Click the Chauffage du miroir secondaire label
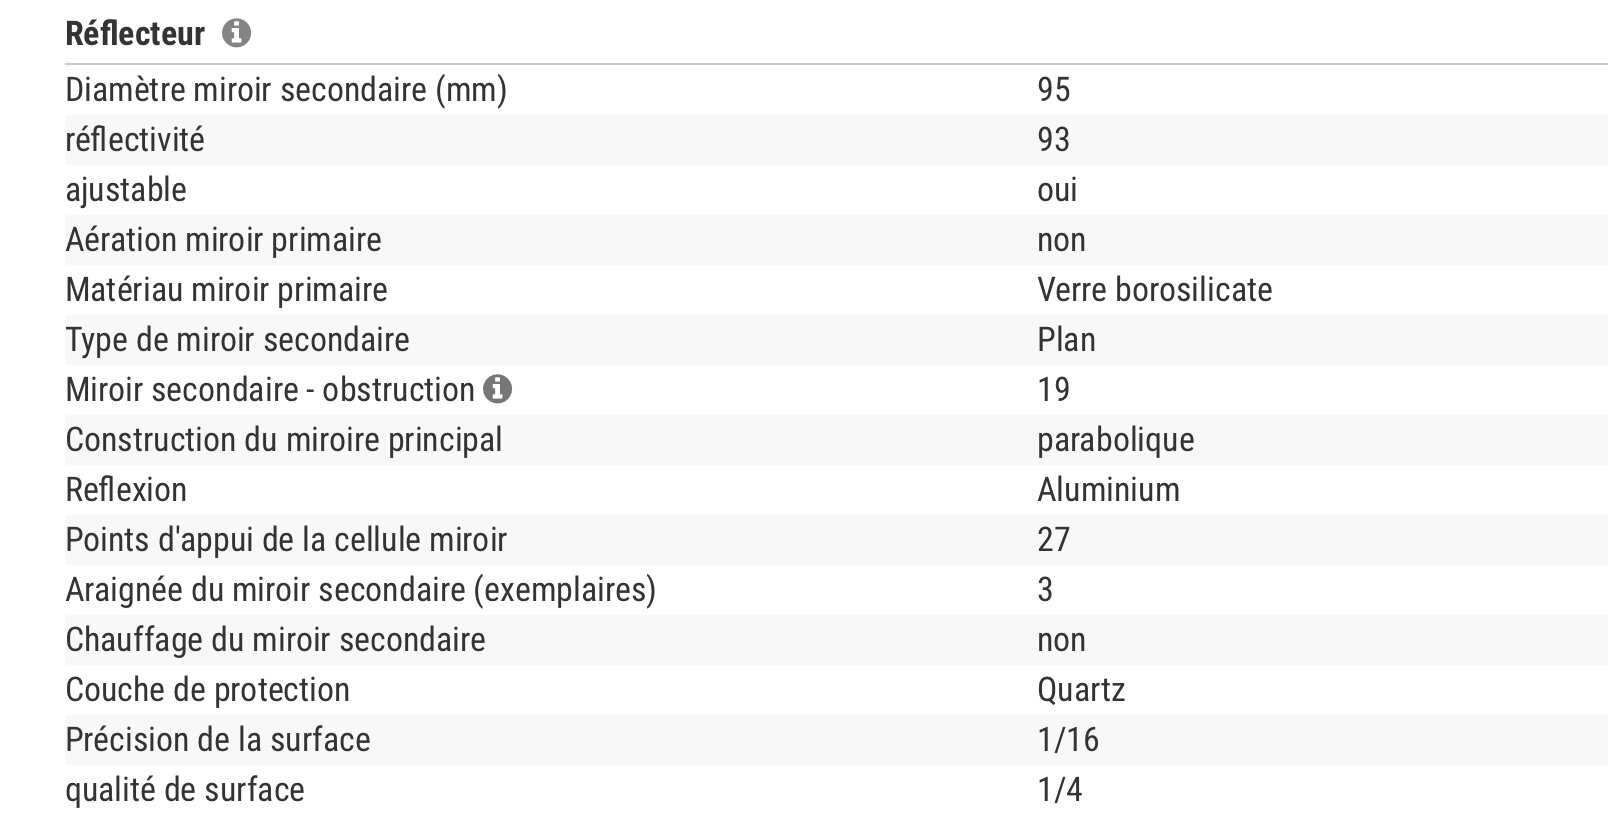1608x837 pixels. (x=275, y=640)
